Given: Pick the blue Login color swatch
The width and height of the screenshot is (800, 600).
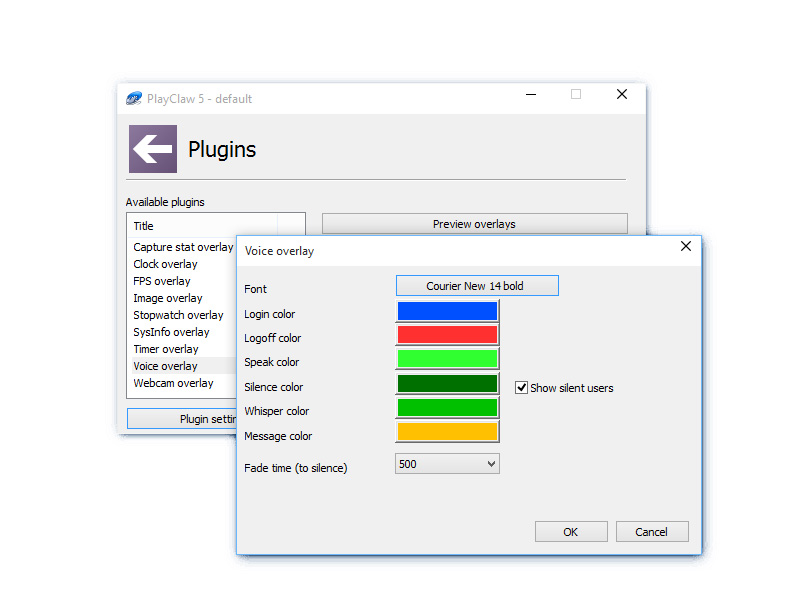Looking at the screenshot, I should coord(447,311).
